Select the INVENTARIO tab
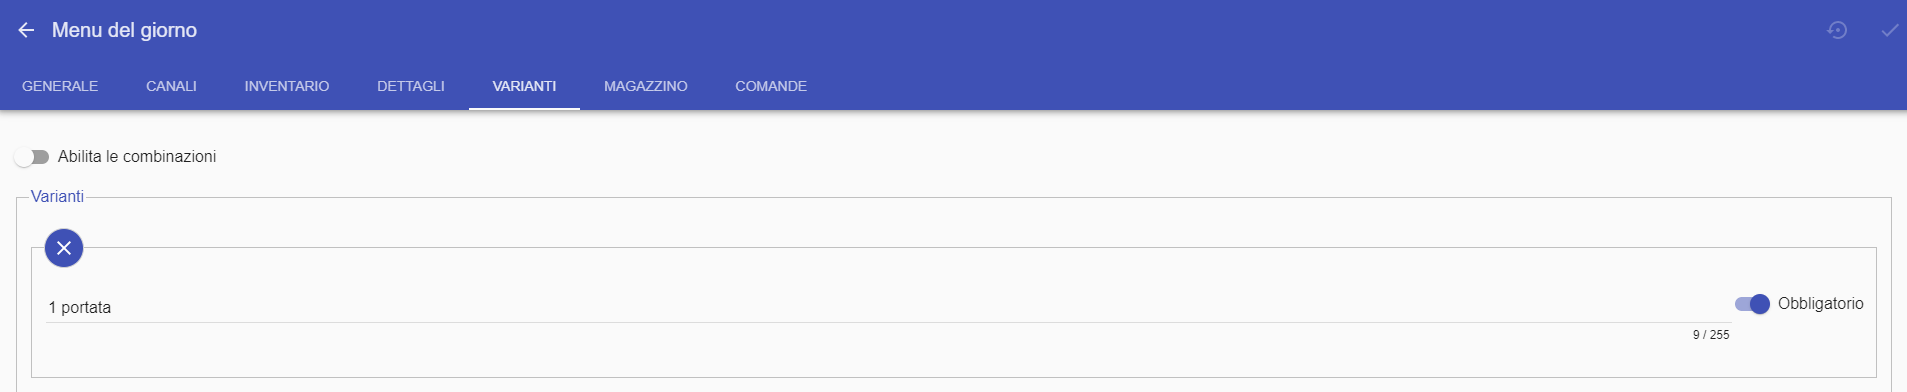The width and height of the screenshot is (1907, 392). pyautogui.click(x=287, y=86)
